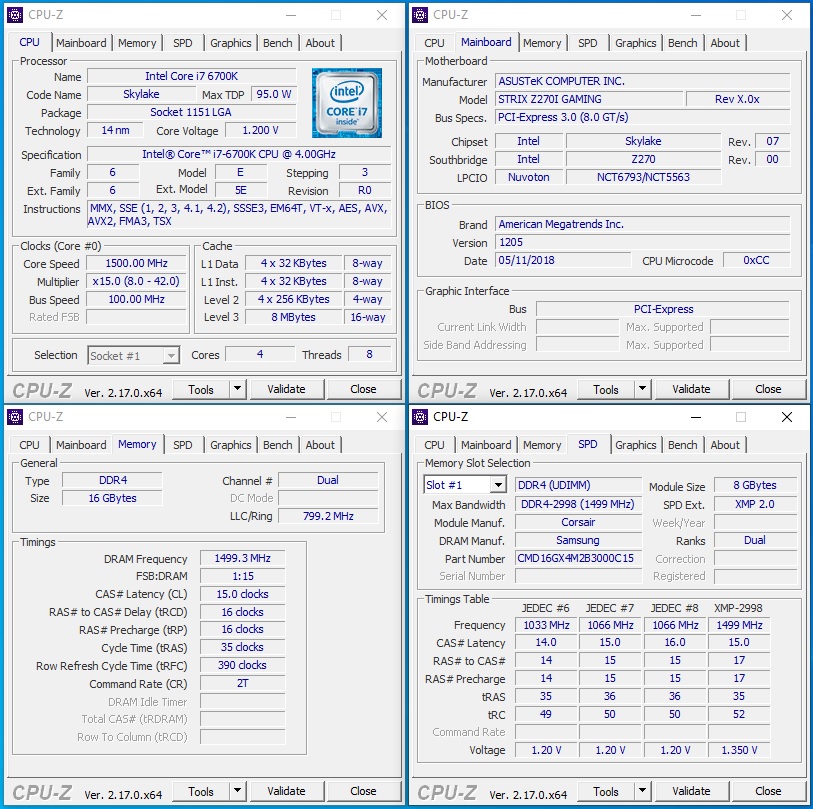813x809 pixels.
Task: Open the Socket #1 selection dropdown
Action: point(133,355)
